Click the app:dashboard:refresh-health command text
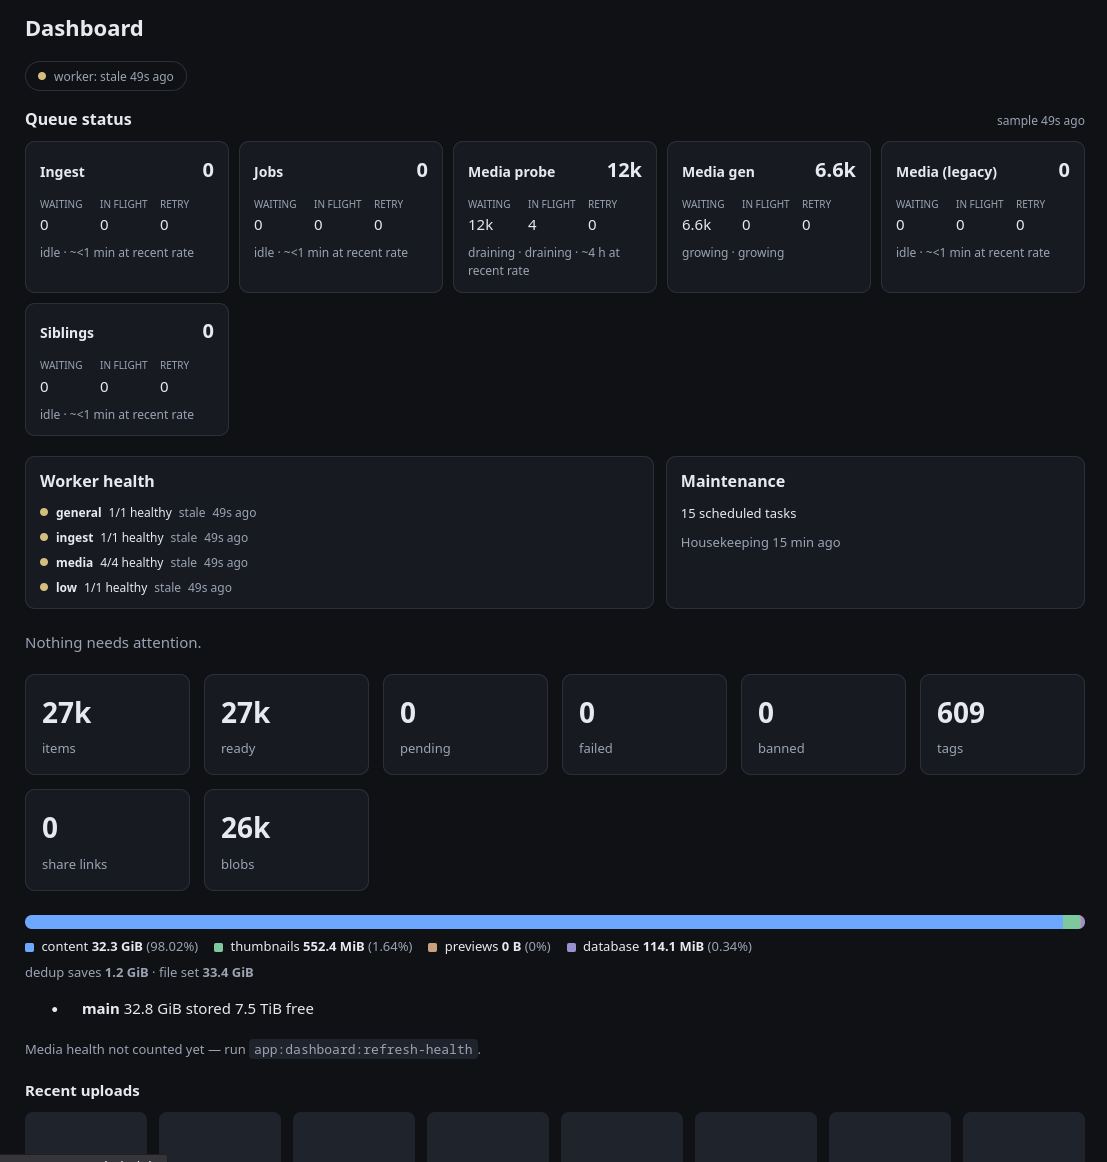Image resolution: width=1107 pixels, height=1162 pixels. coord(363,1049)
